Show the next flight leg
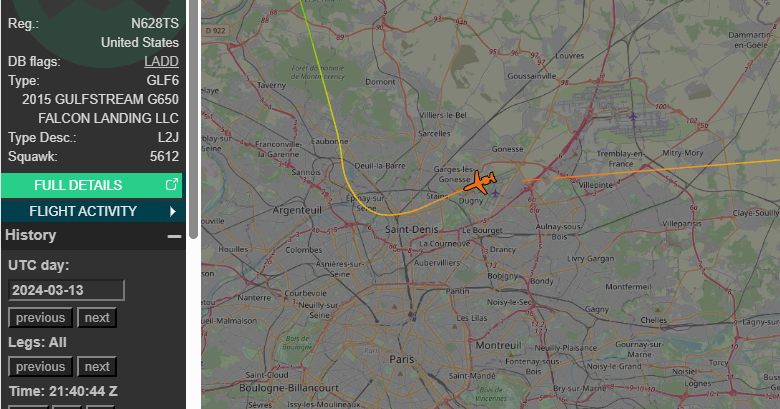The height and width of the screenshot is (409, 780). click(97, 367)
